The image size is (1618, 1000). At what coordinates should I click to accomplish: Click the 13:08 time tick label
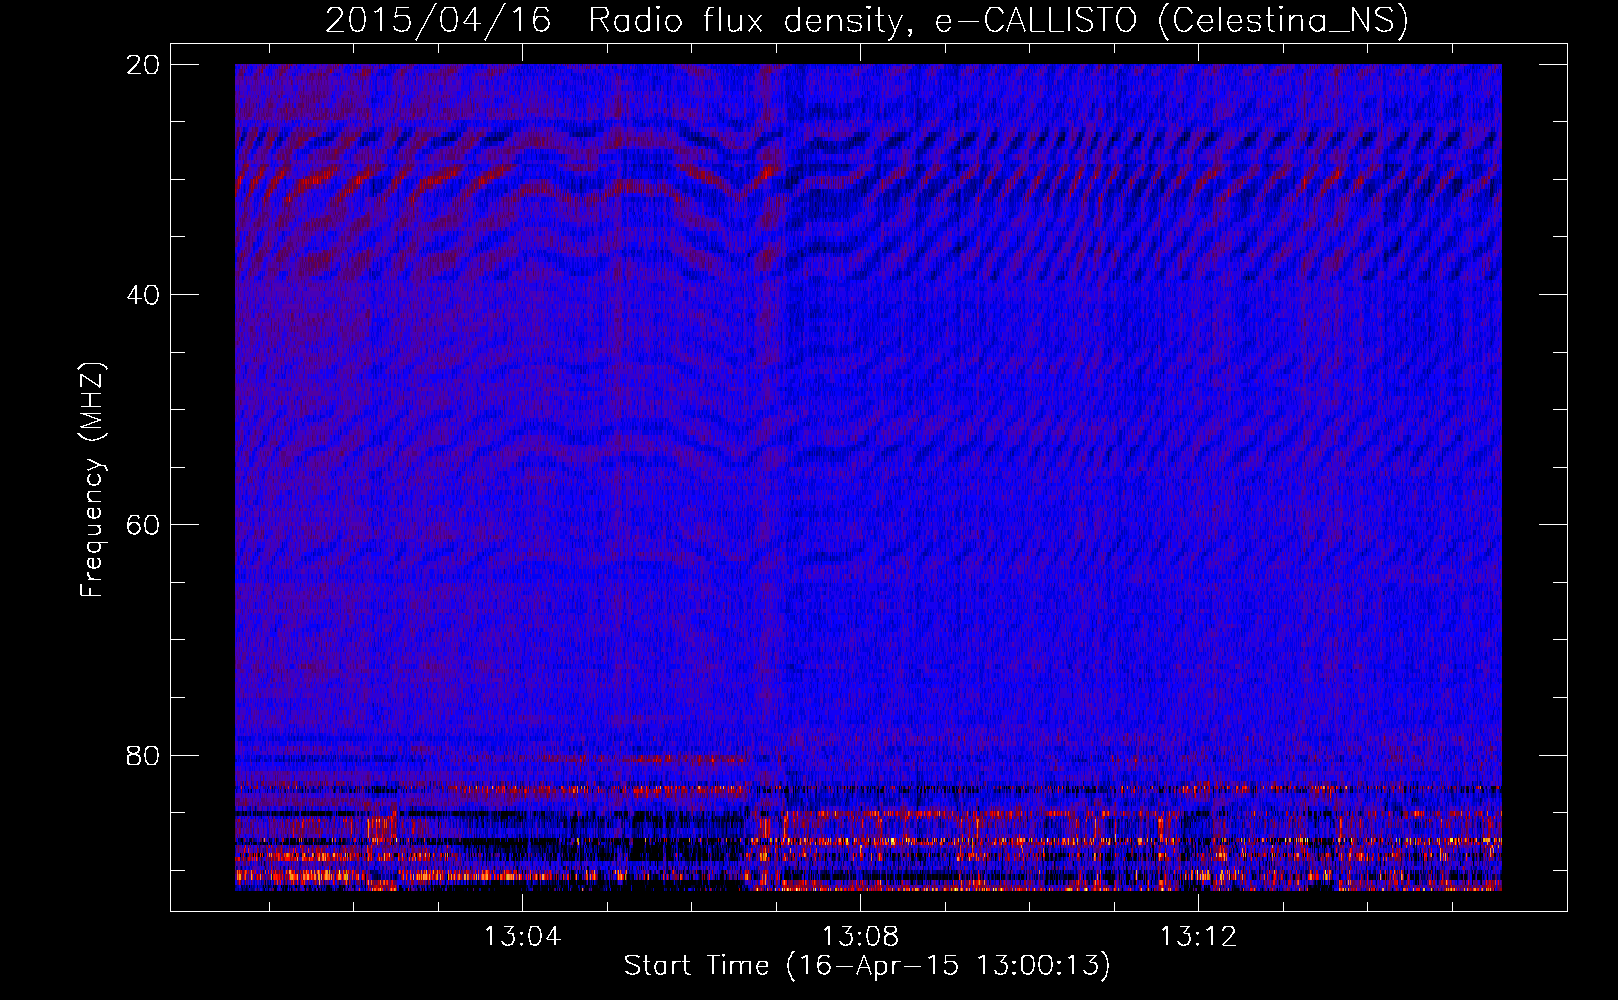(860, 937)
